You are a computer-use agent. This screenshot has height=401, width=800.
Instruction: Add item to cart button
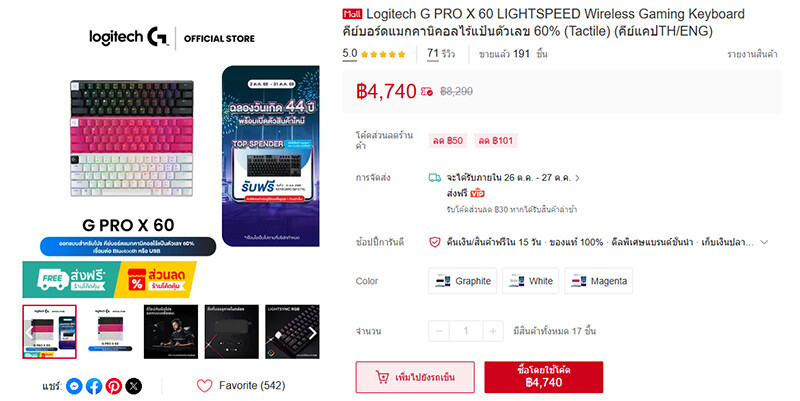click(415, 378)
